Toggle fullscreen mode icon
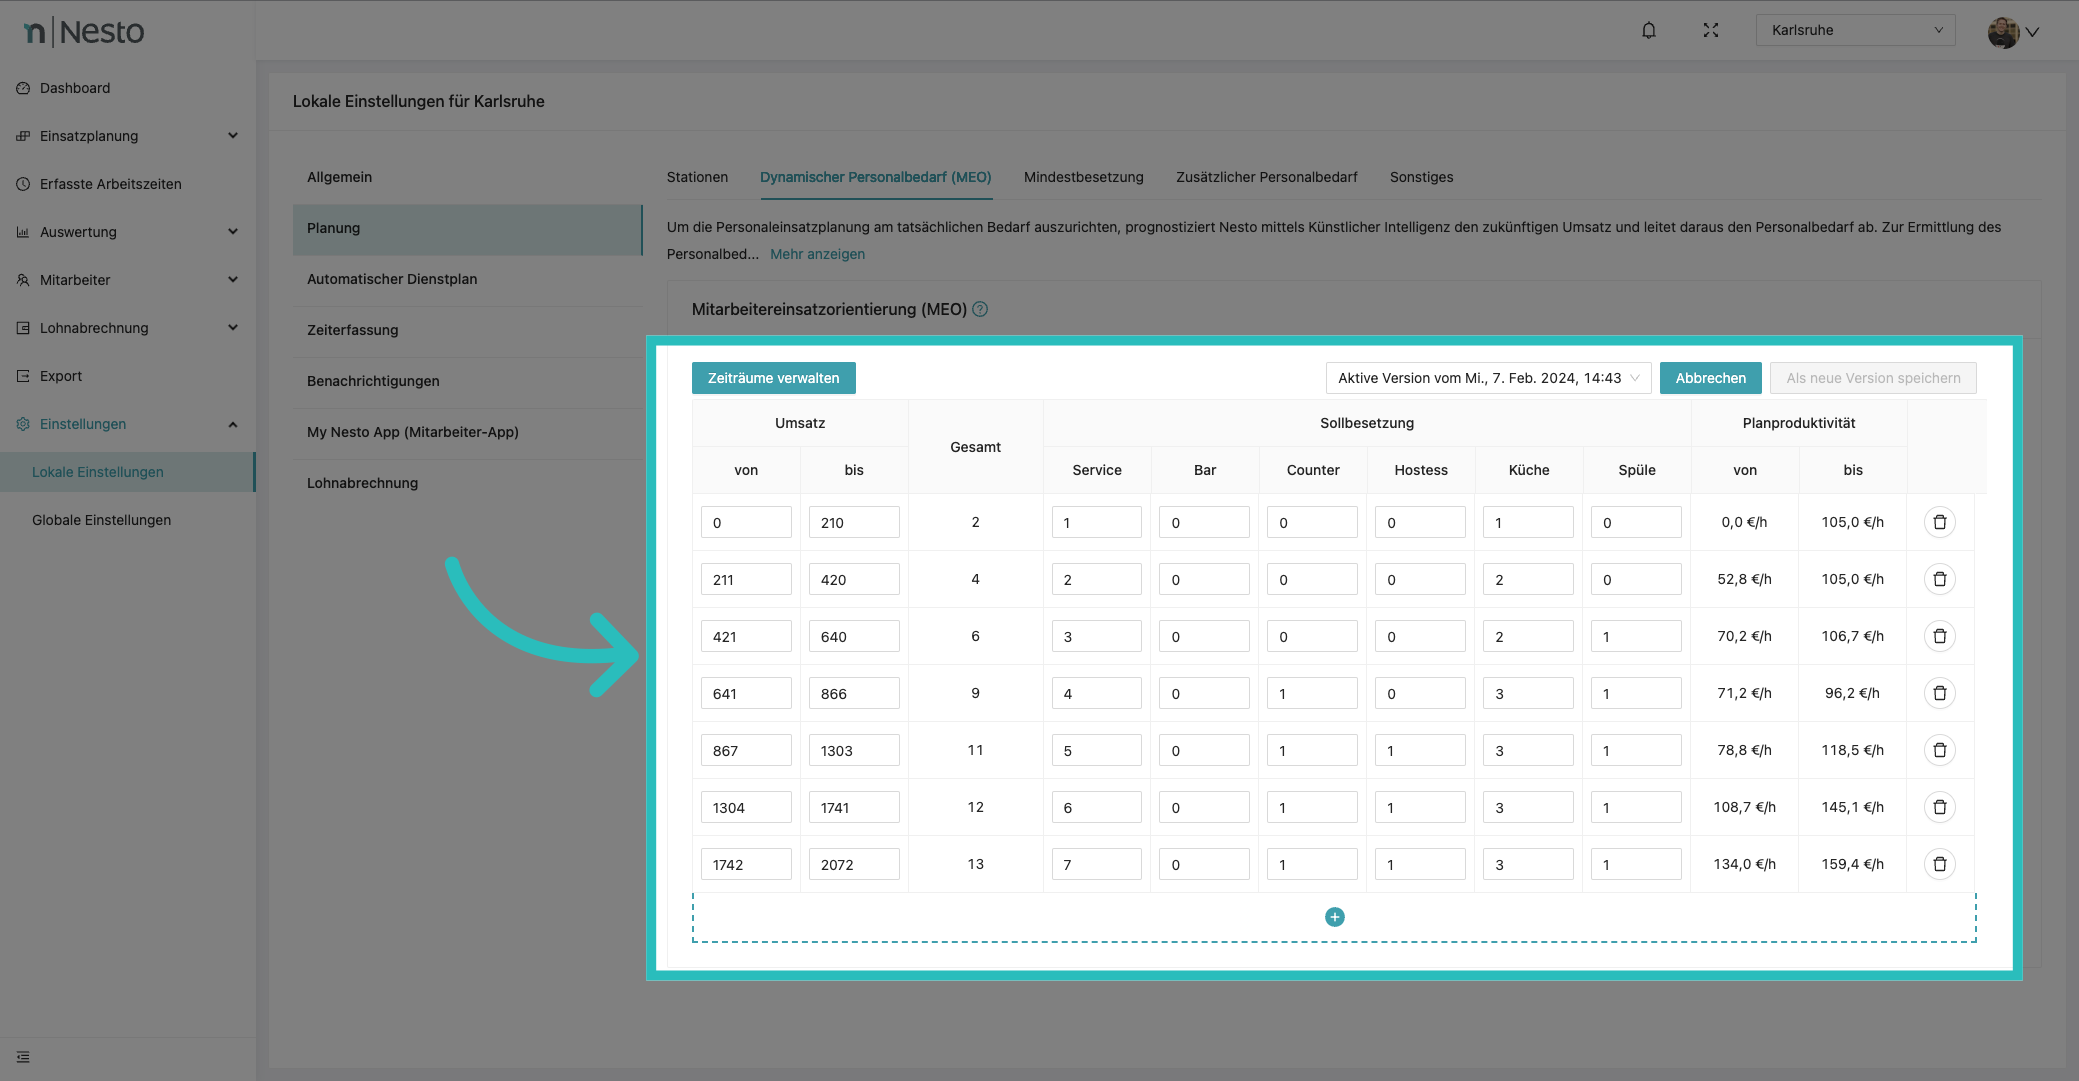 pyautogui.click(x=1711, y=30)
